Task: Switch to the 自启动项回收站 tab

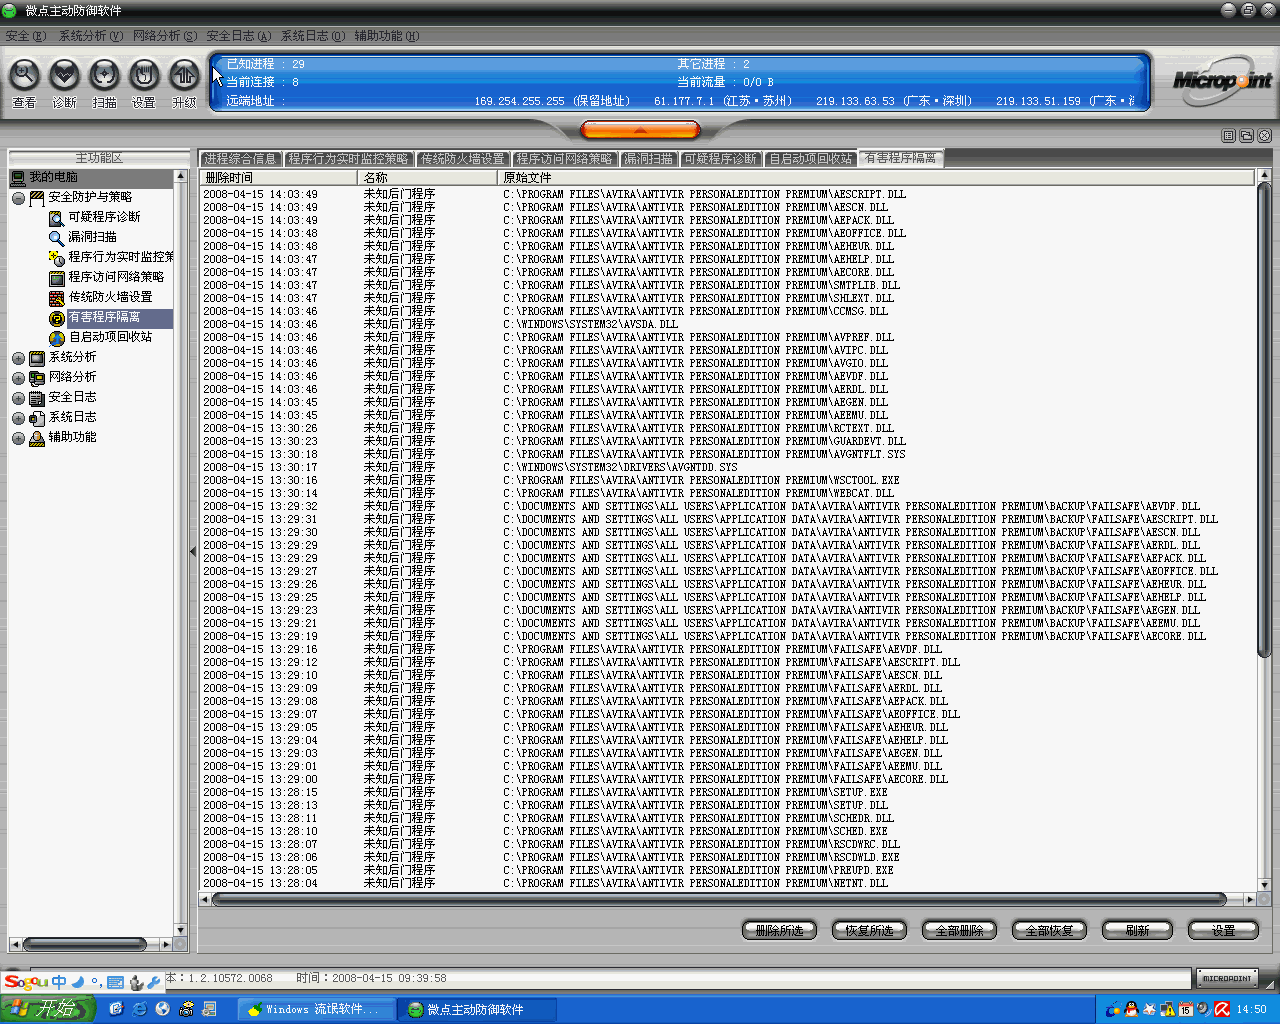Action: click(x=811, y=159)
